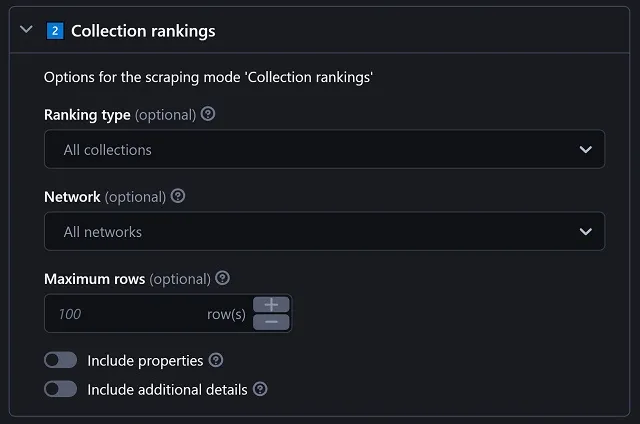Viewport: 640px width, 424px height.
Task: Click the Collection rankings section title
Action: coord(143,31)
